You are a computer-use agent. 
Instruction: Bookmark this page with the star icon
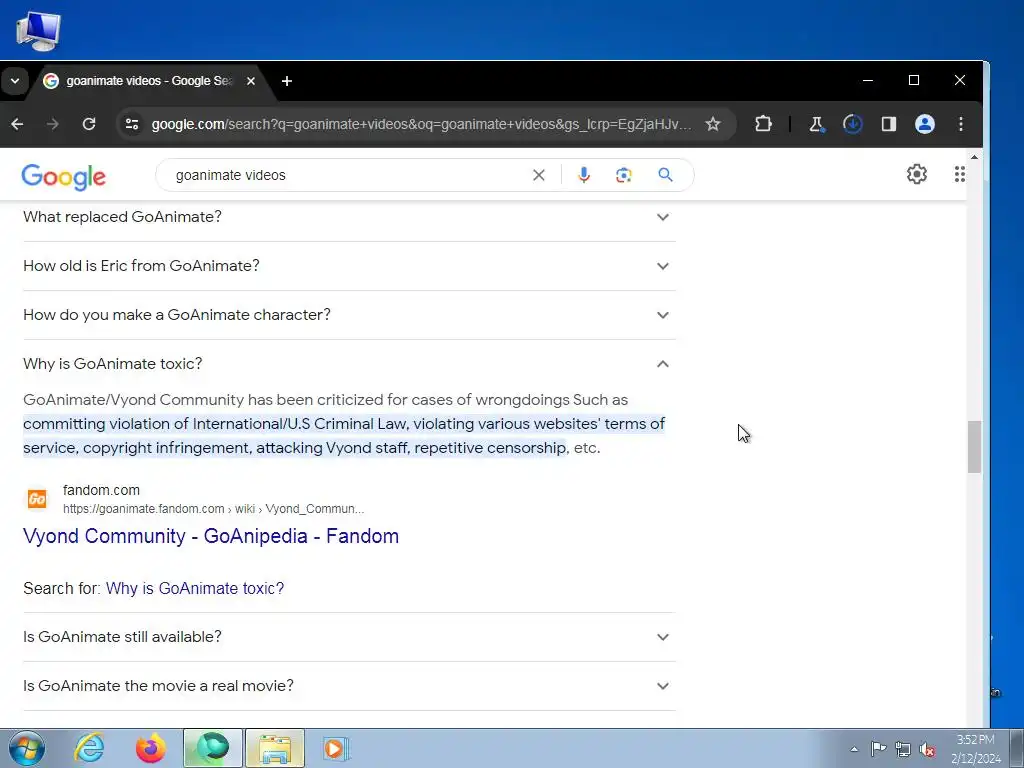click(712, 124)
